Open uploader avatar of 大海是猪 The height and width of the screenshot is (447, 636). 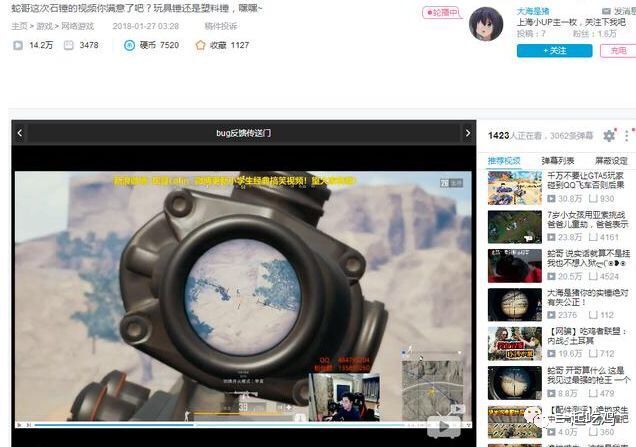486,24
